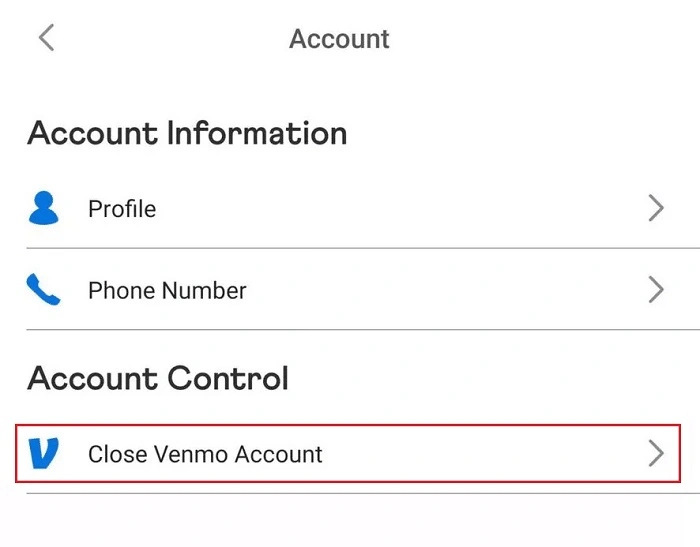This screenshot has height=547, width=700.
Task: Click the Account Information section heading
Action: tap(187, 133)
